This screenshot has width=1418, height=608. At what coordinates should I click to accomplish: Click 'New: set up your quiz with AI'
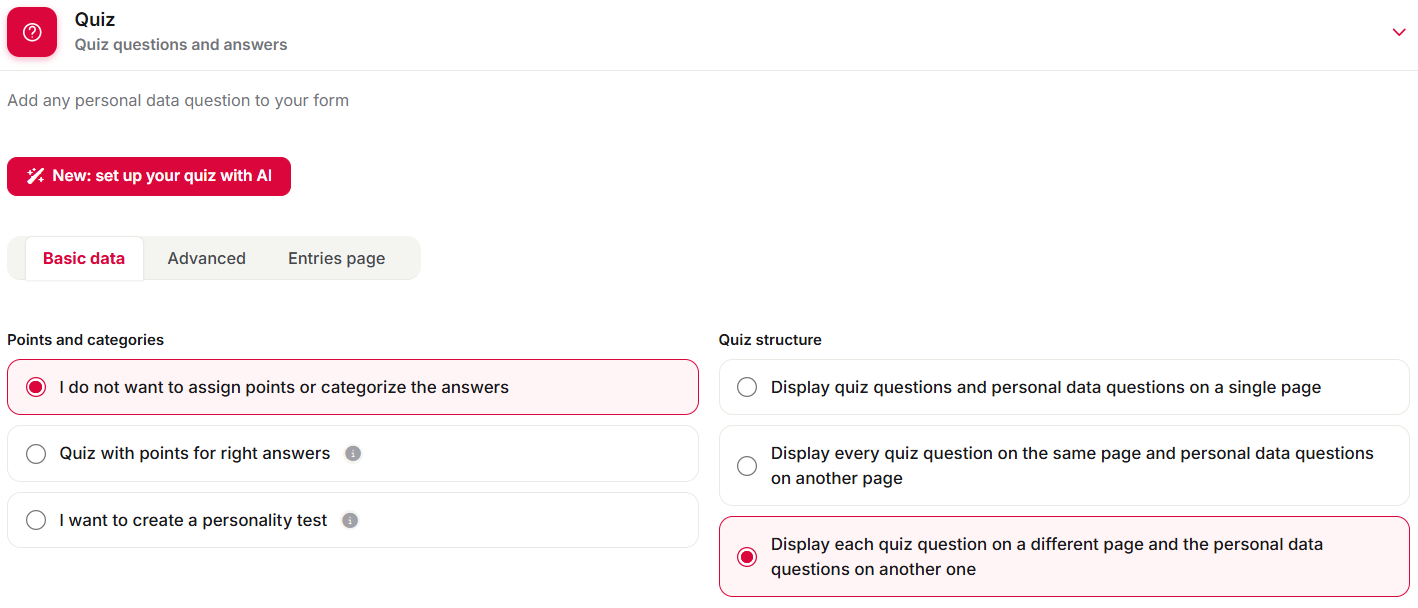[x=149, y=176]
